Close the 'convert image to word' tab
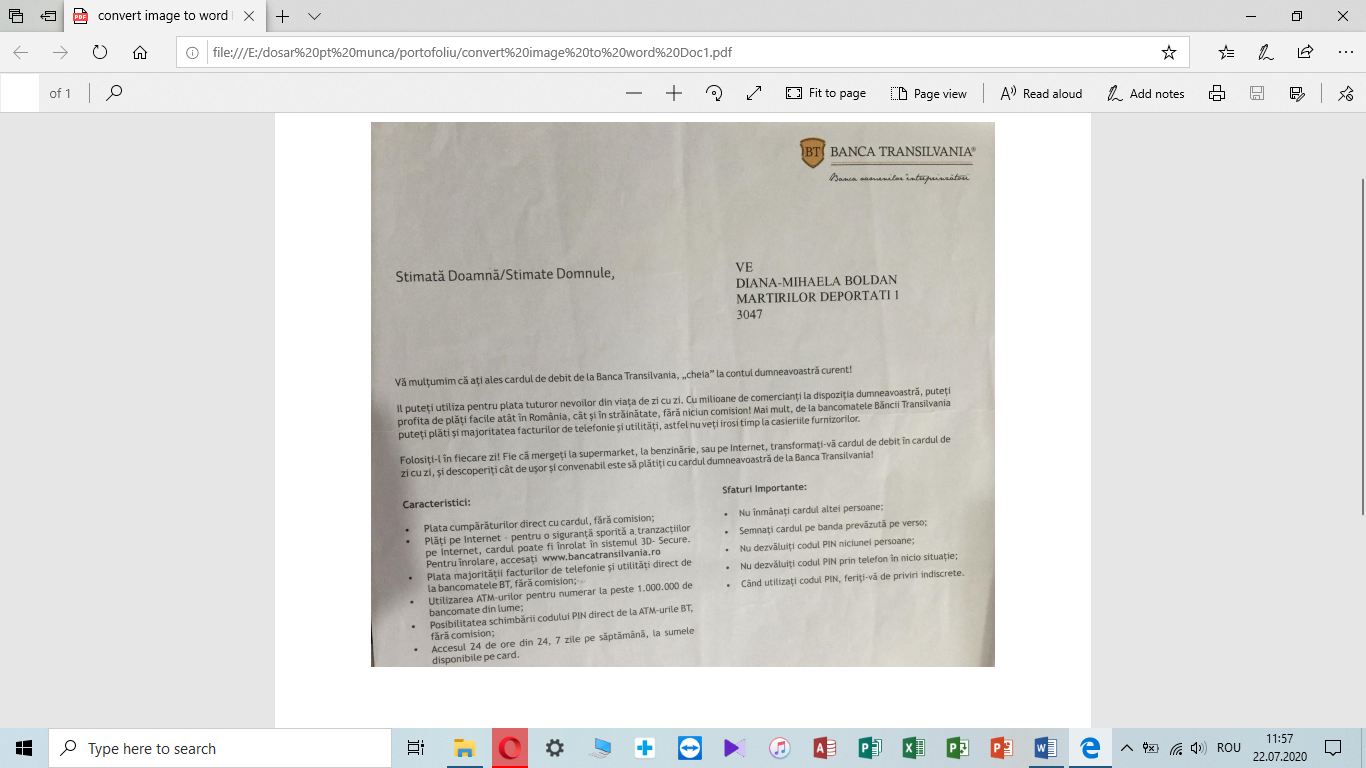 [247, 16]
